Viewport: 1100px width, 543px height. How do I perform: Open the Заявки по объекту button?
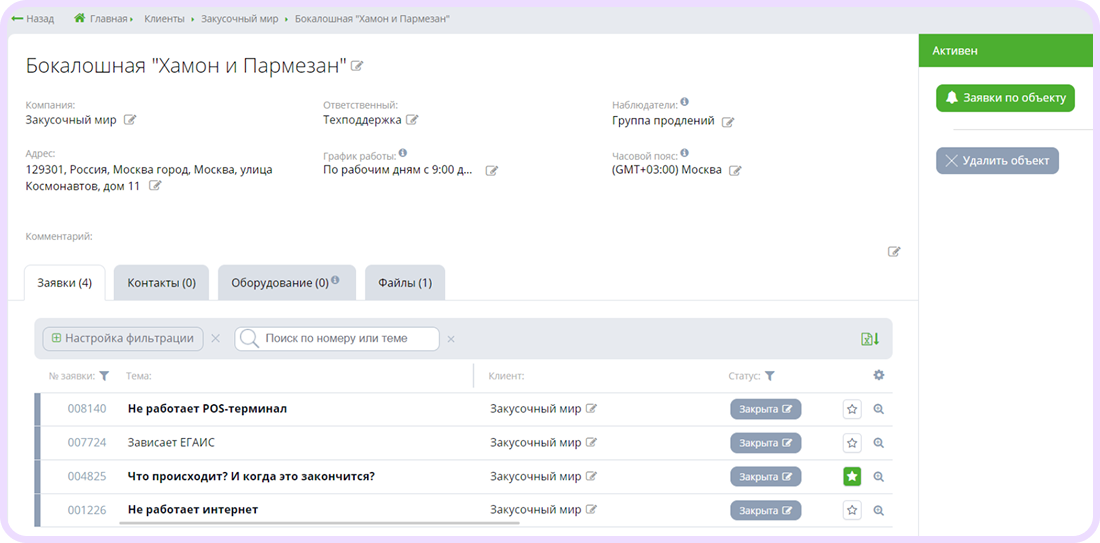coord(1005,98)
